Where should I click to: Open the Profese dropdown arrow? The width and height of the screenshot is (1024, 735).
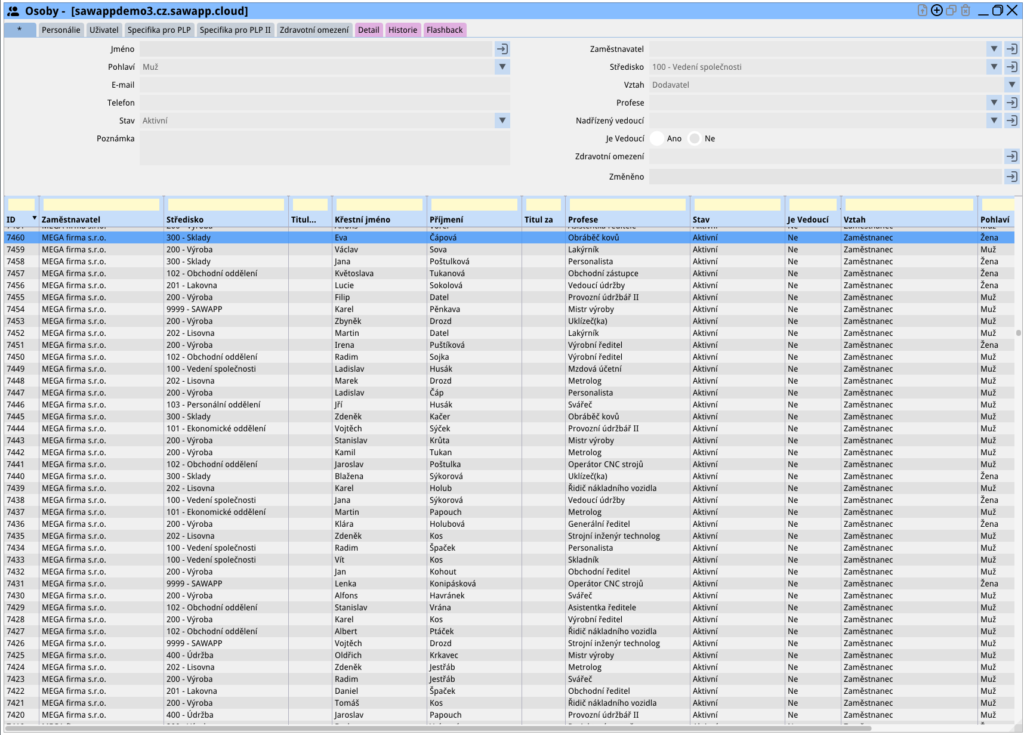(x=994, y=103)
